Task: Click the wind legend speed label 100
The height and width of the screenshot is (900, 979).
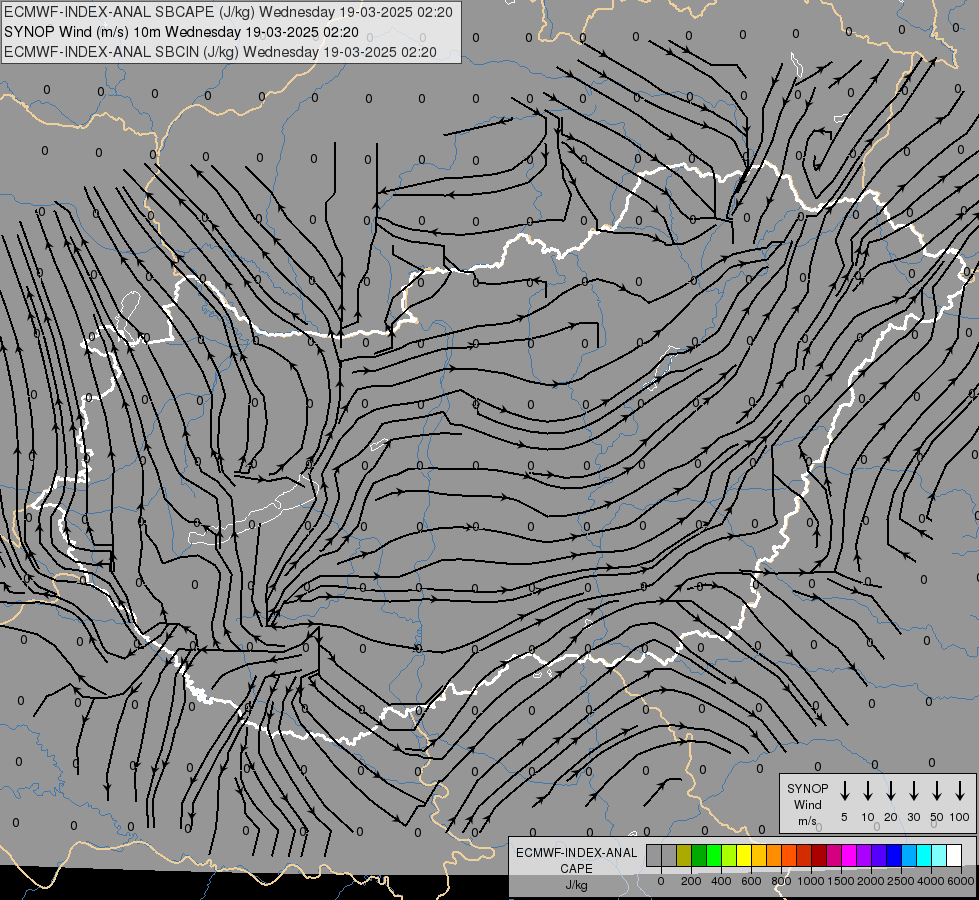Action: coord(960,817)
